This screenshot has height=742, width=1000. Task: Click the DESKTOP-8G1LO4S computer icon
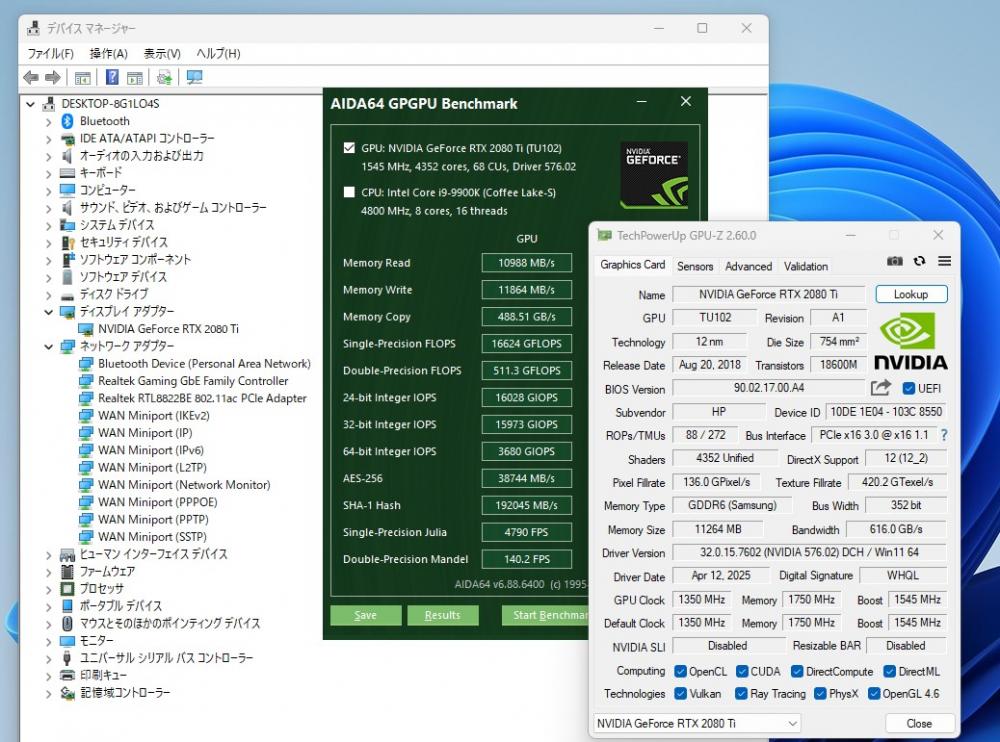click(49, 104)
